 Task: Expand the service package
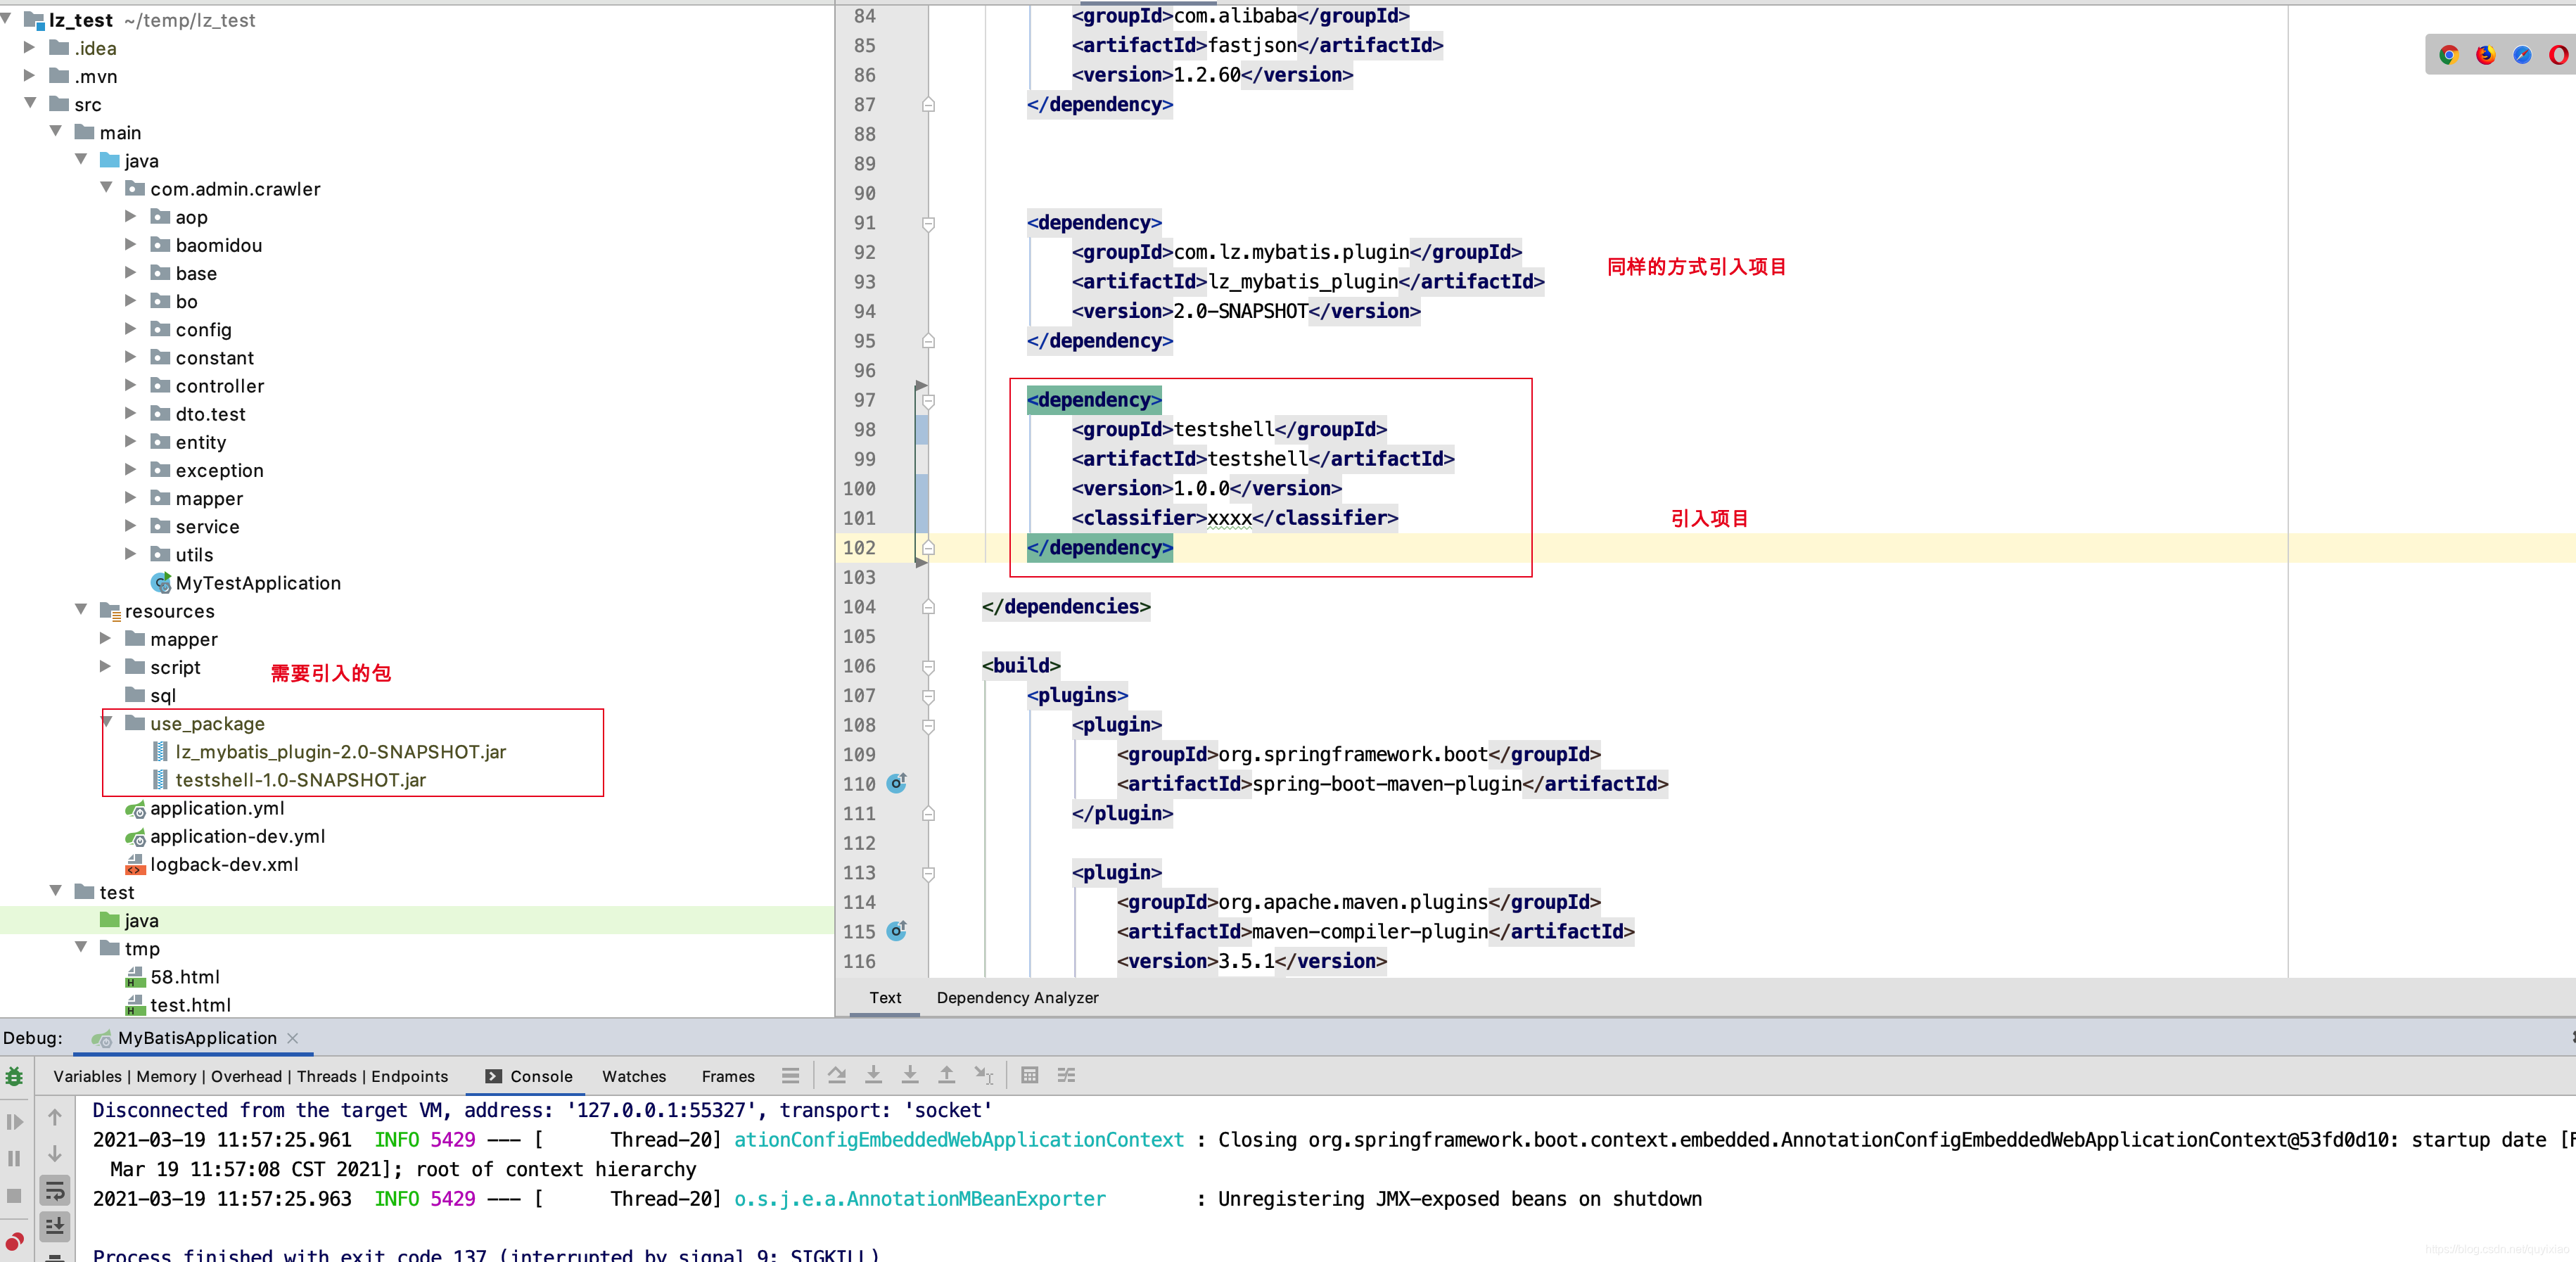131,525
